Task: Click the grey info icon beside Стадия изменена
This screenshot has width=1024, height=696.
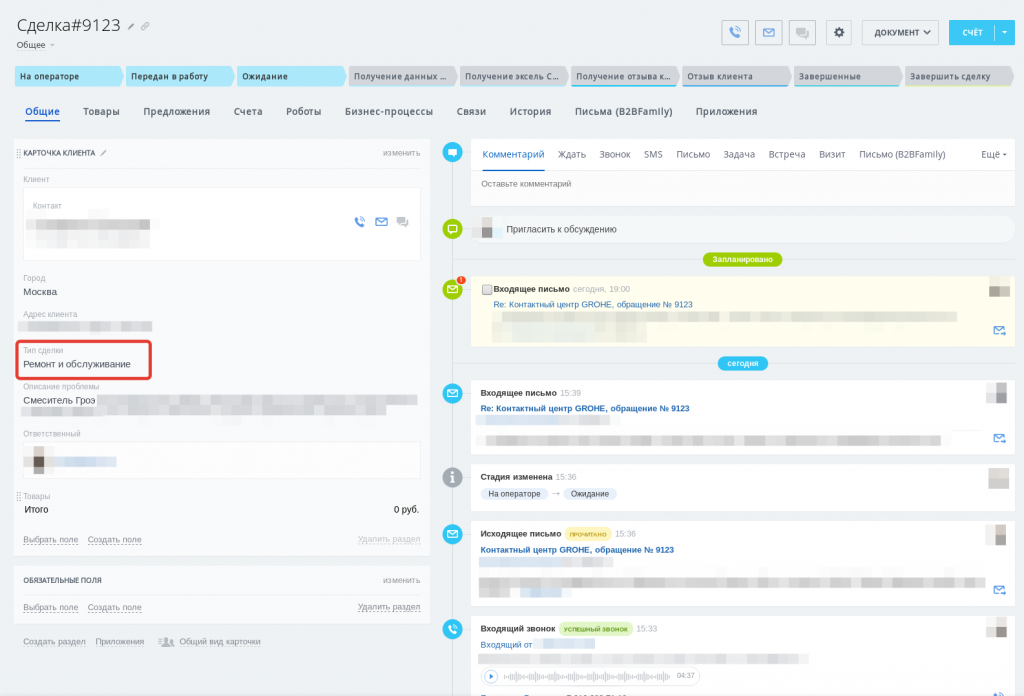Action: pyautogui.click(x=452, y=477)
